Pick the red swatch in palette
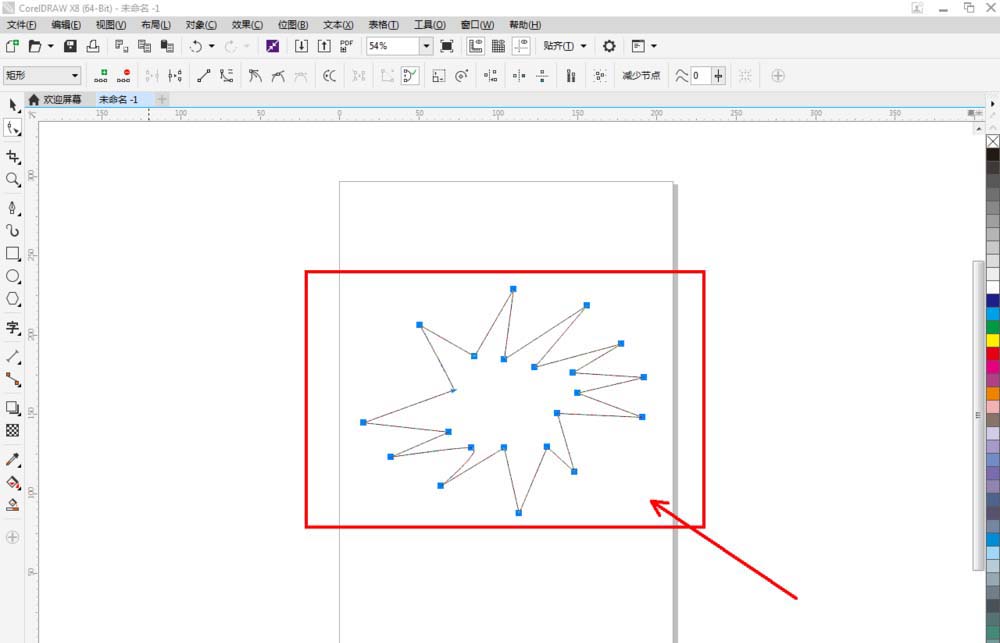The width and height of the screenshot is (1000, 643). point(993,353)
